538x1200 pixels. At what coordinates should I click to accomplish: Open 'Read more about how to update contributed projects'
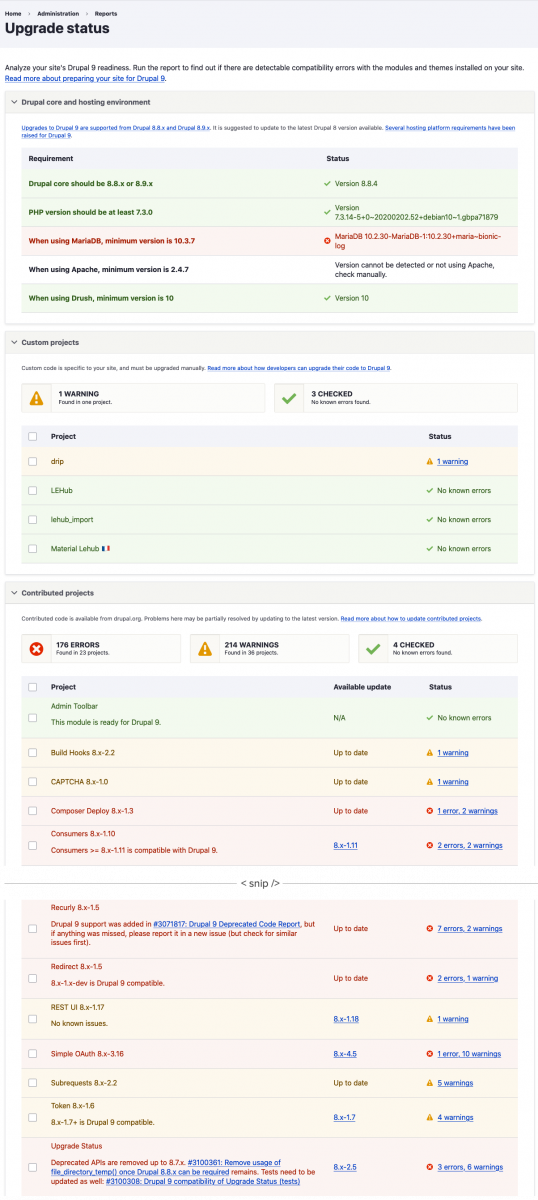pos(411,619)
